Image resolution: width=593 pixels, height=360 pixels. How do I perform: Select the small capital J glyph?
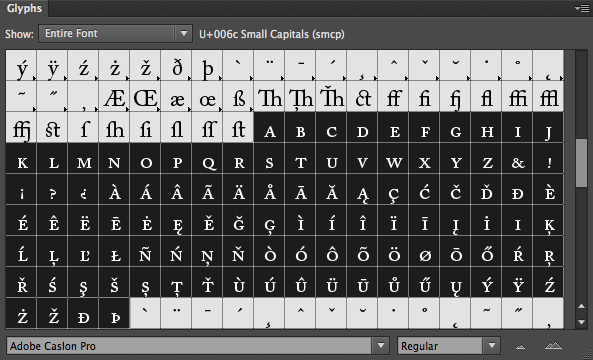(x=548, y=127)
